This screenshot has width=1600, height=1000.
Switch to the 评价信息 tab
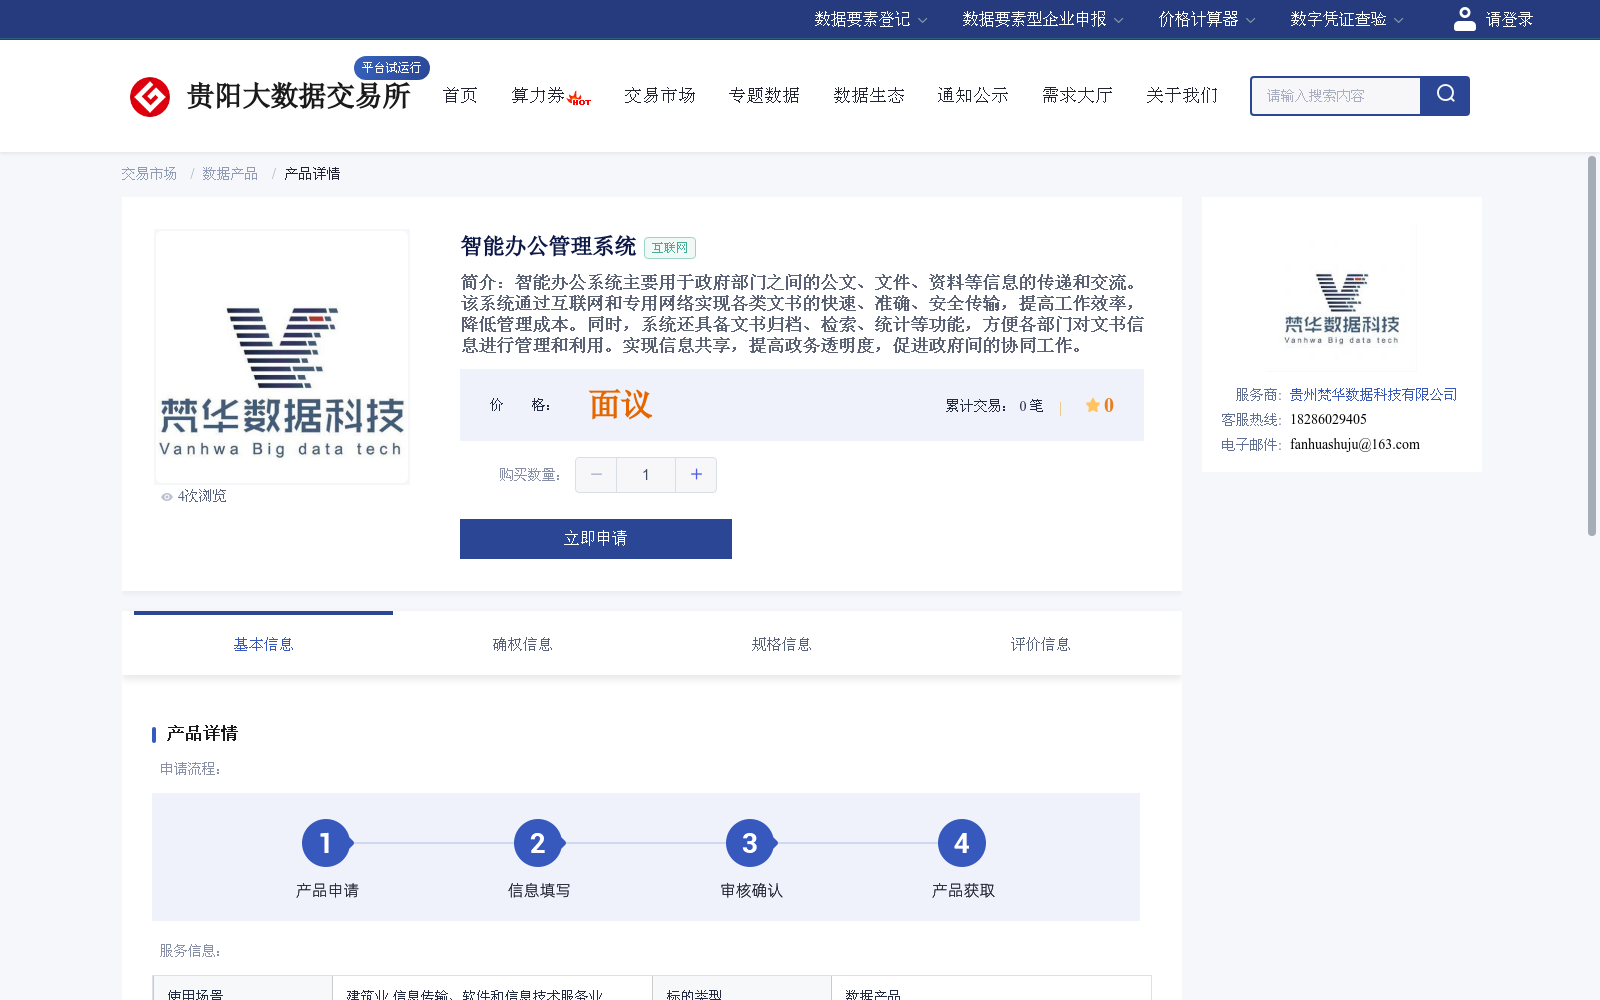1040,644
